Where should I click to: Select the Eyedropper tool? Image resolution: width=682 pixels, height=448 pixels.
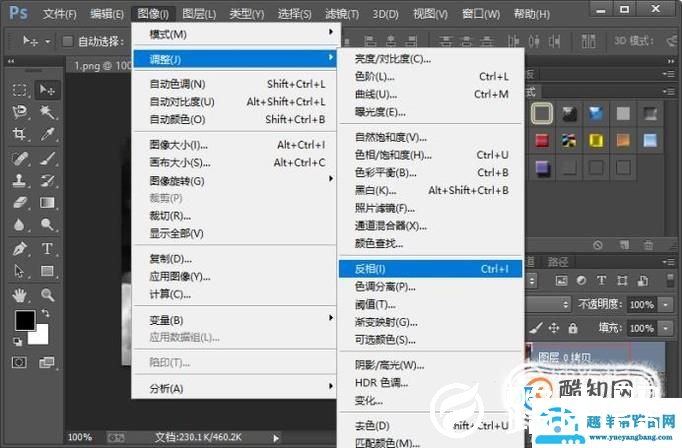(x=47, y=134)
